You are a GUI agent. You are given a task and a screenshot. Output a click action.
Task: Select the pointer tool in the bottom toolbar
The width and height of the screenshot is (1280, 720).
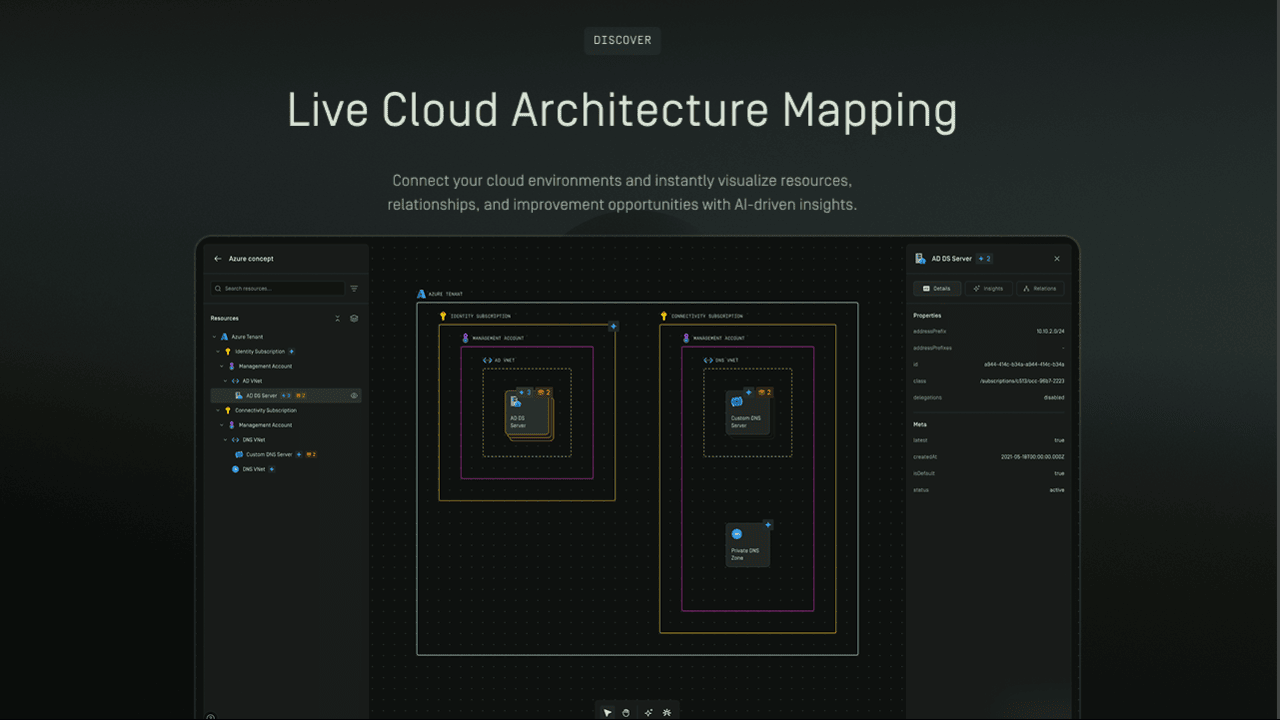coord(607,712)
